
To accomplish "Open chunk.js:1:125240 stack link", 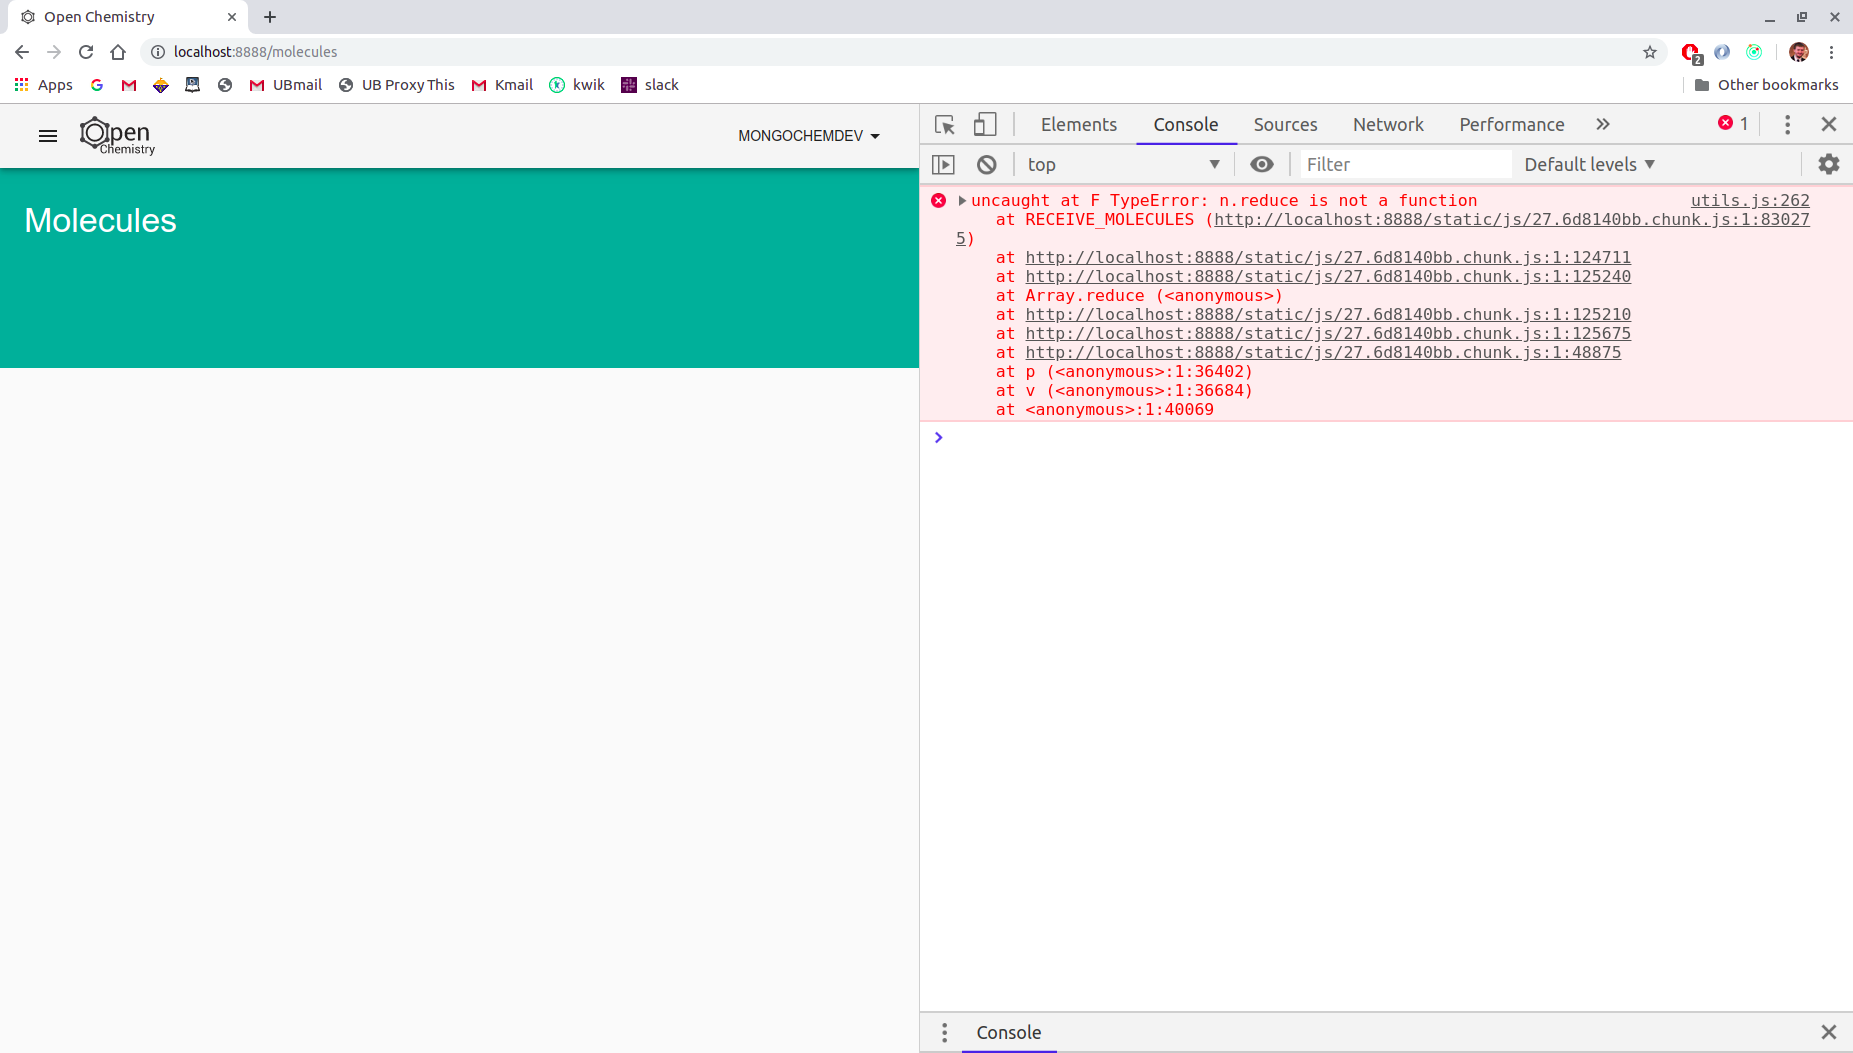I will click(x=1328, y=276).
